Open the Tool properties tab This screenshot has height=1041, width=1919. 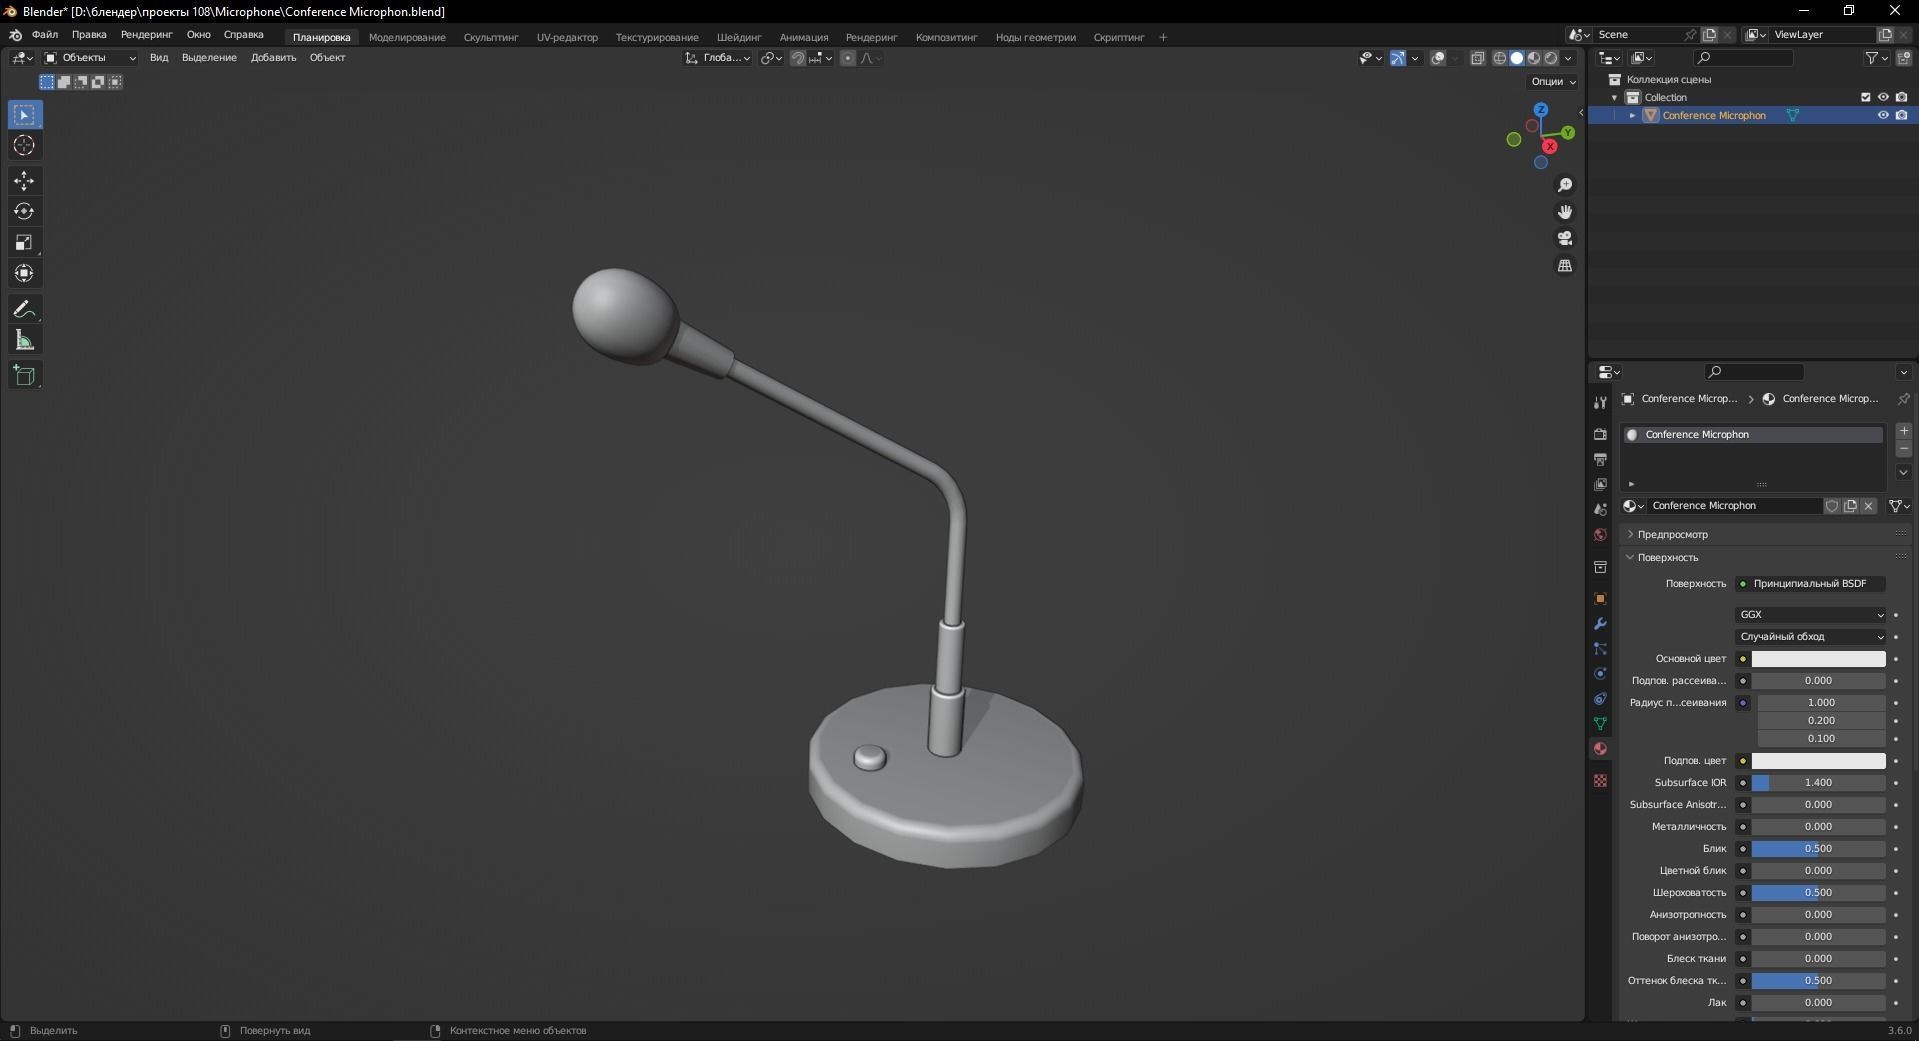(1600, 403)
